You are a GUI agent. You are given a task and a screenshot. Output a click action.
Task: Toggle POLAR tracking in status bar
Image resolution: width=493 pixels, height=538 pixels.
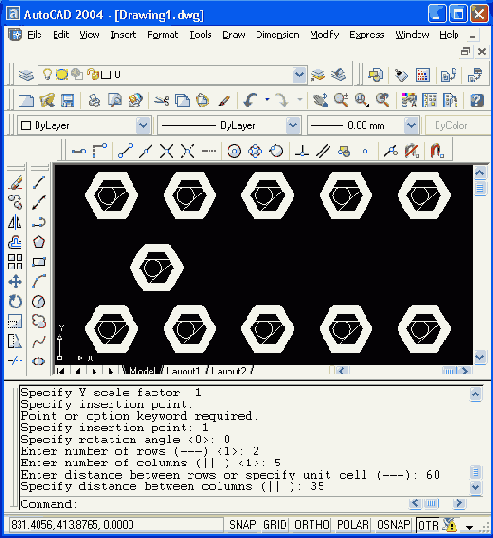tap(353, 525)
